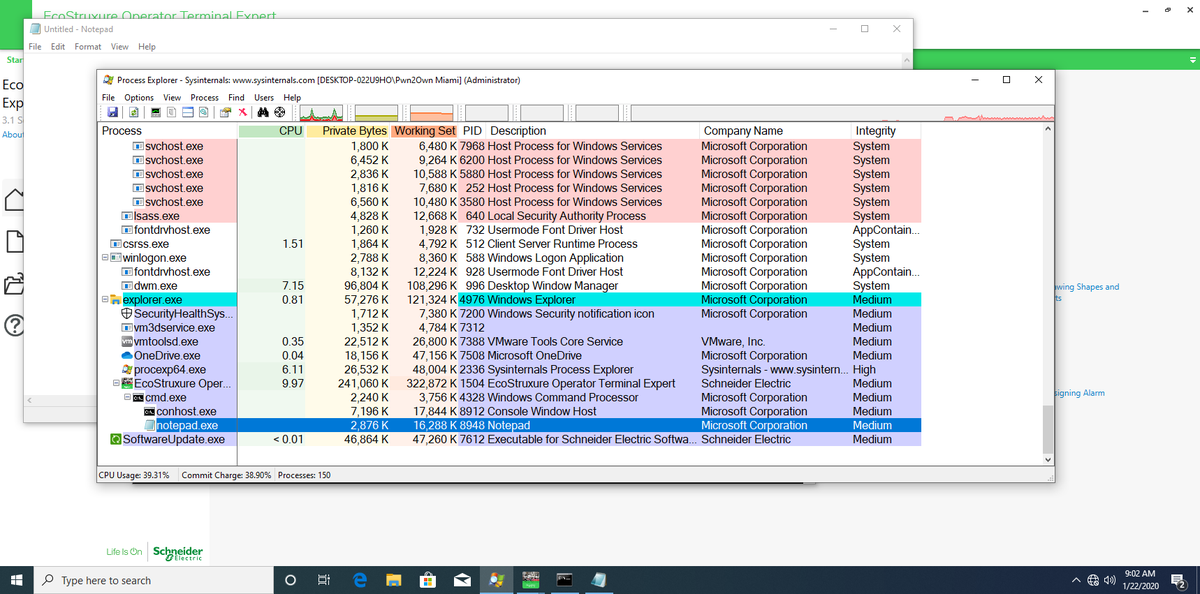Click the procexp64.exe process icon
The image size is (1200, 594).
click(x=127, y=370)
